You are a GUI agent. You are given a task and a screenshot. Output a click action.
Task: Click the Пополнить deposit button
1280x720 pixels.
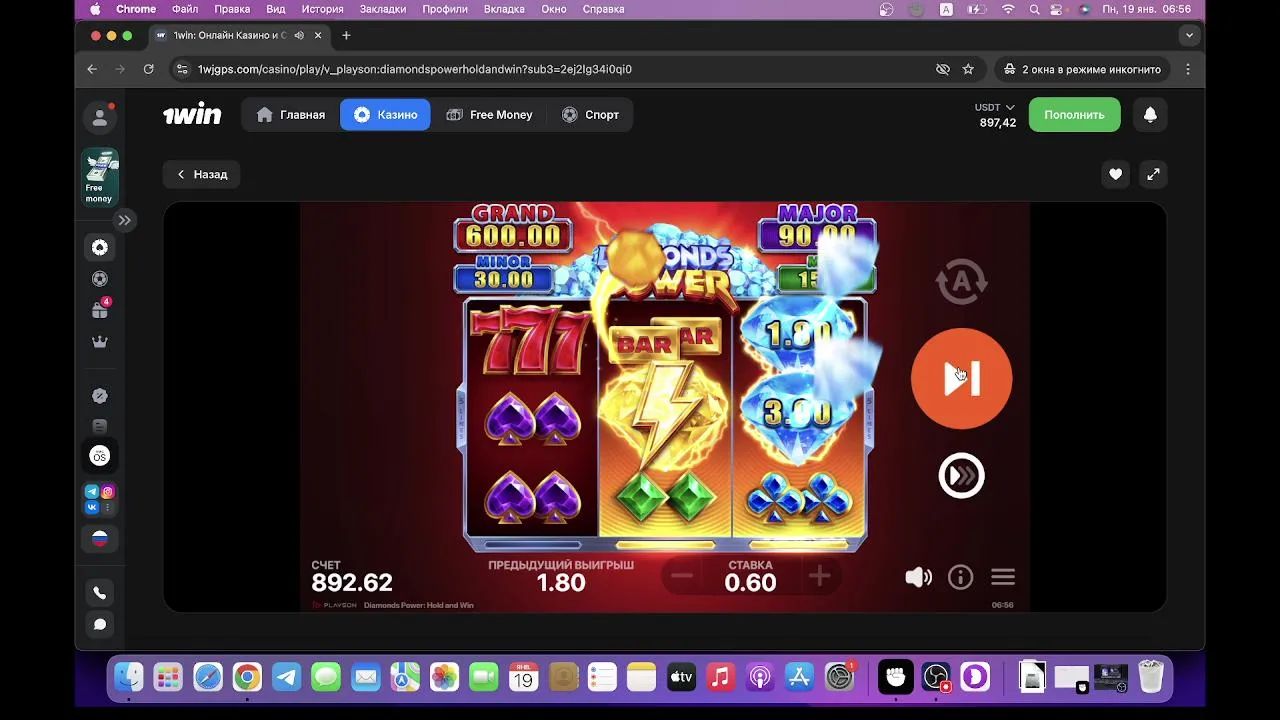tap(1074, 115)
